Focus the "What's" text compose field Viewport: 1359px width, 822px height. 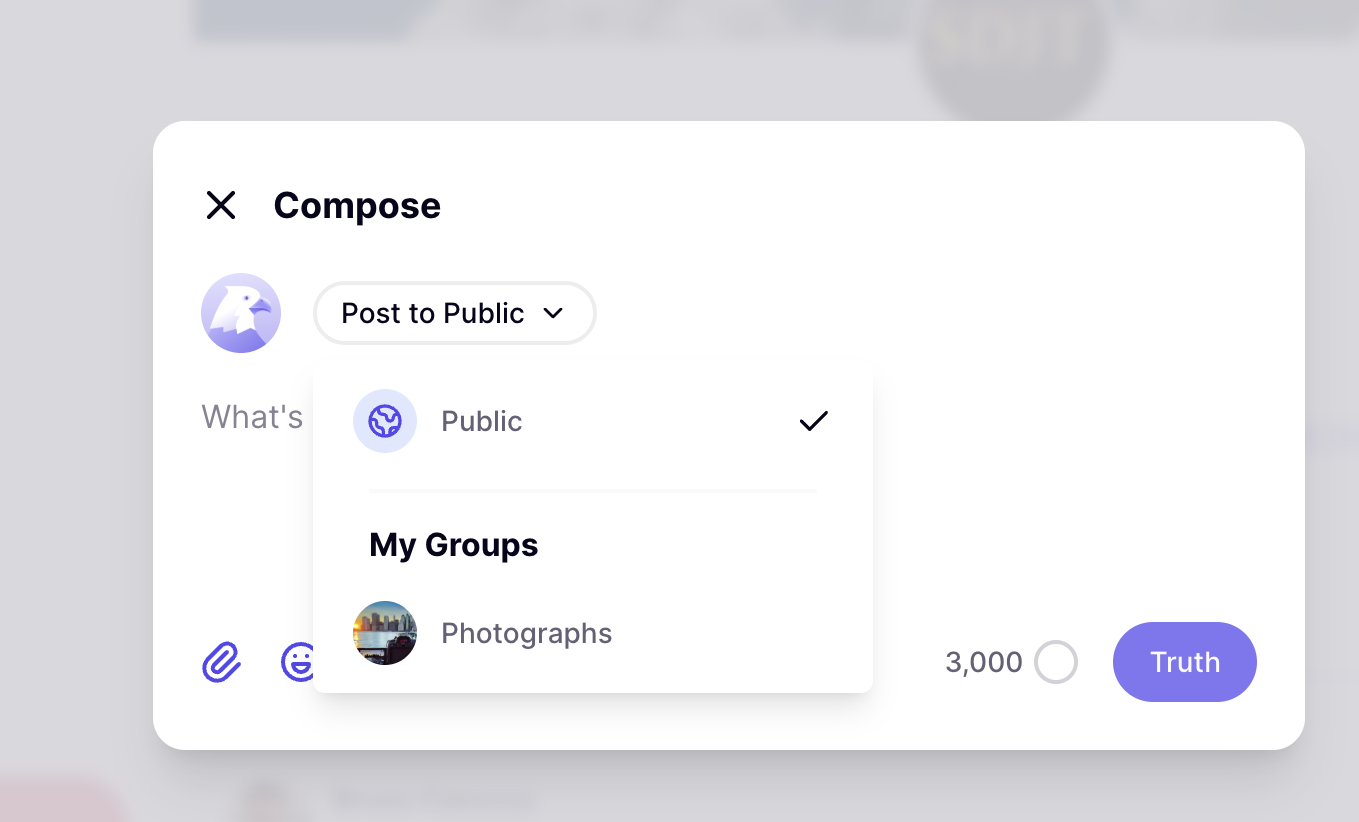pos(252,416)
